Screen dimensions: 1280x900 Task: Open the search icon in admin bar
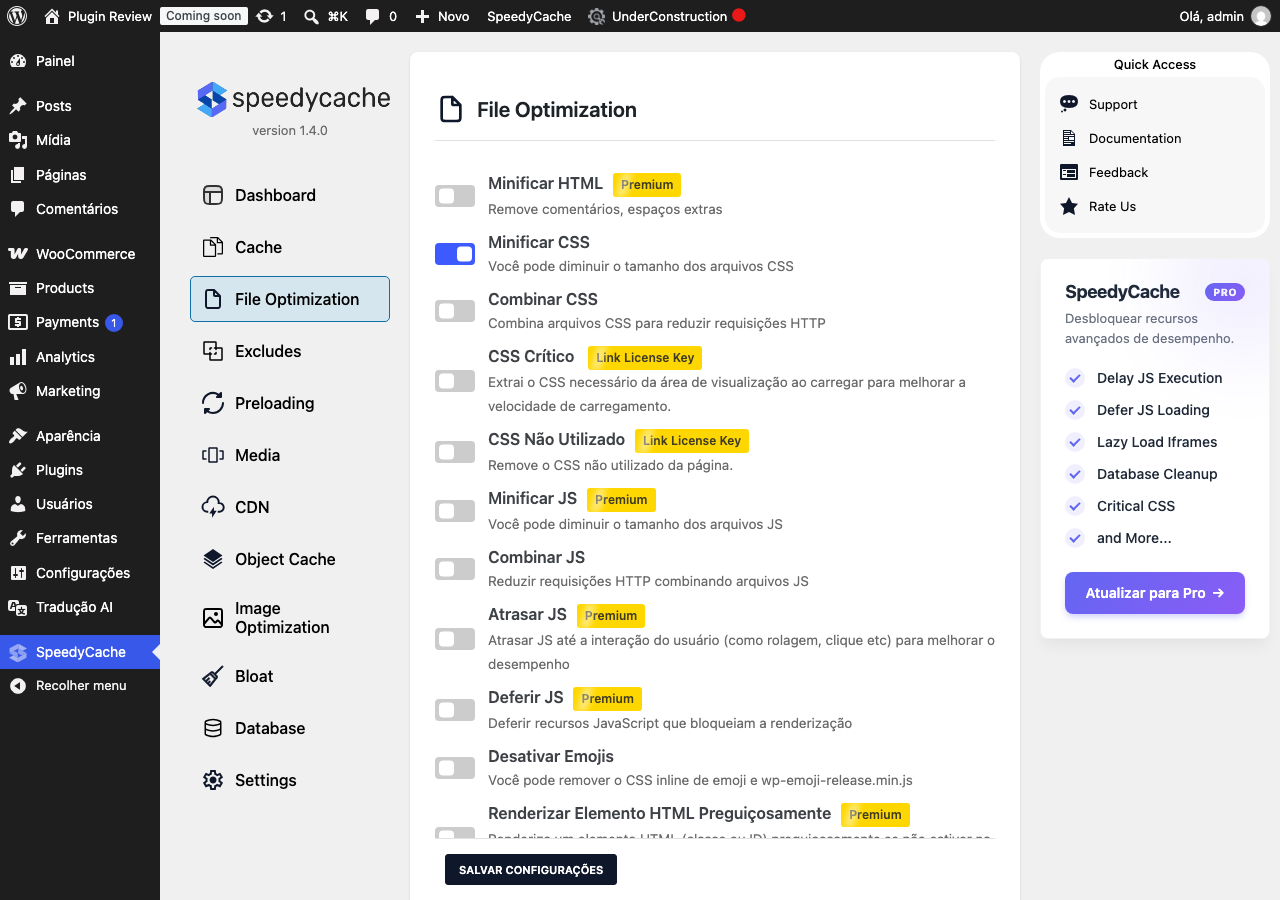point(311,16)
